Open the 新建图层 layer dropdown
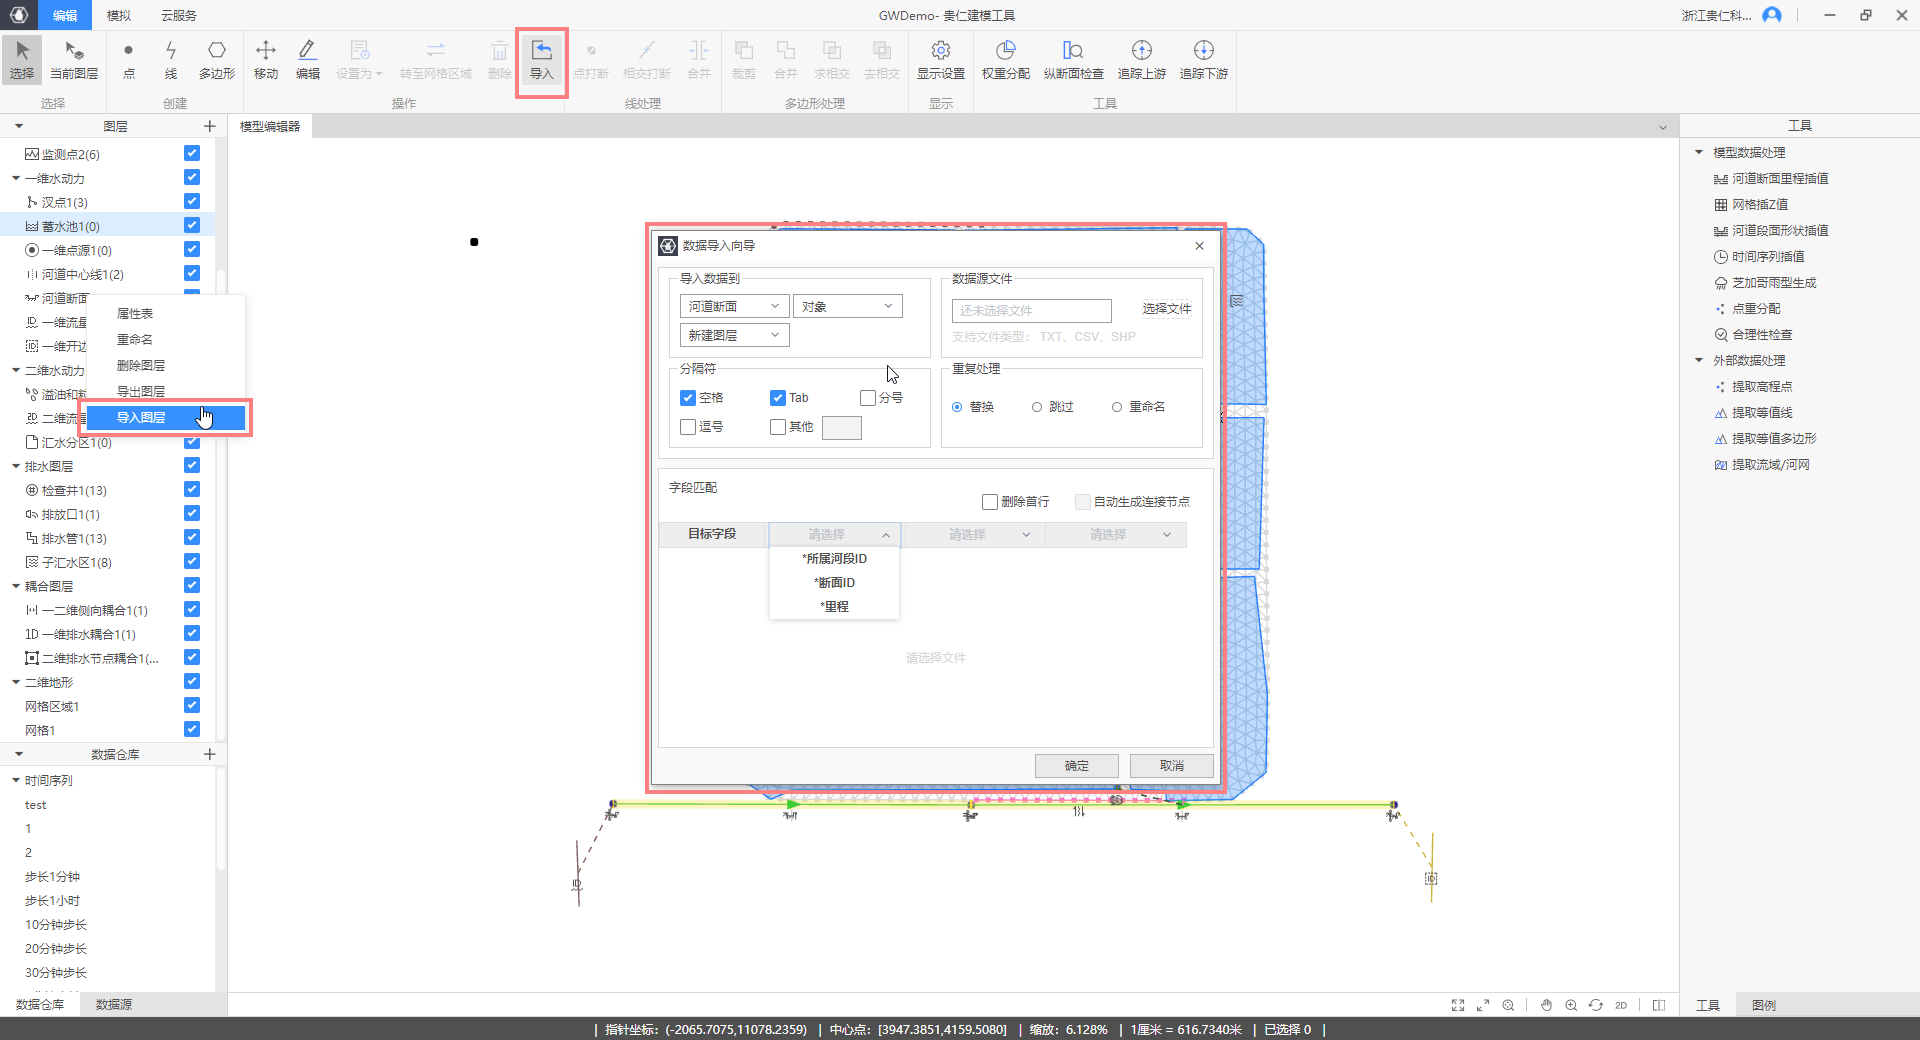Viewport: 1920px width, 1040px height. [734, 336]
